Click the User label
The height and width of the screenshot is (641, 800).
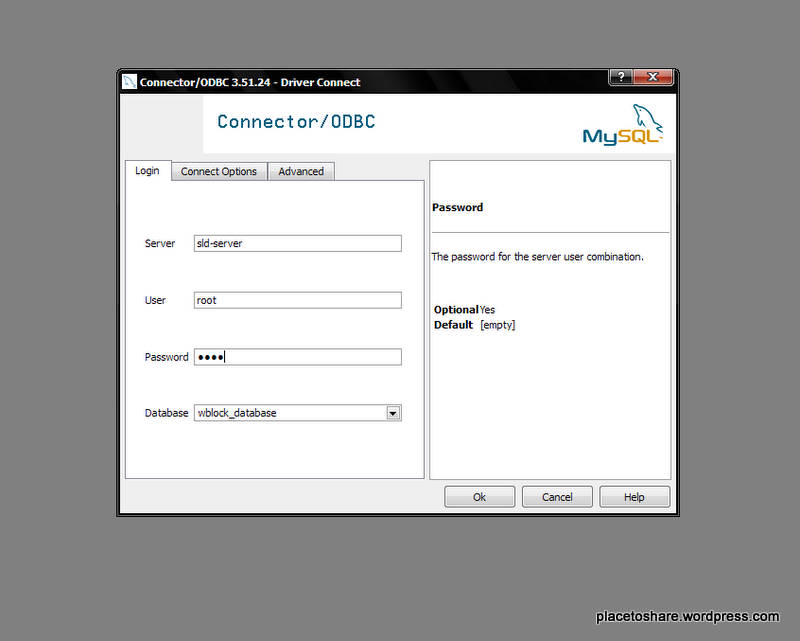[155, 300]
